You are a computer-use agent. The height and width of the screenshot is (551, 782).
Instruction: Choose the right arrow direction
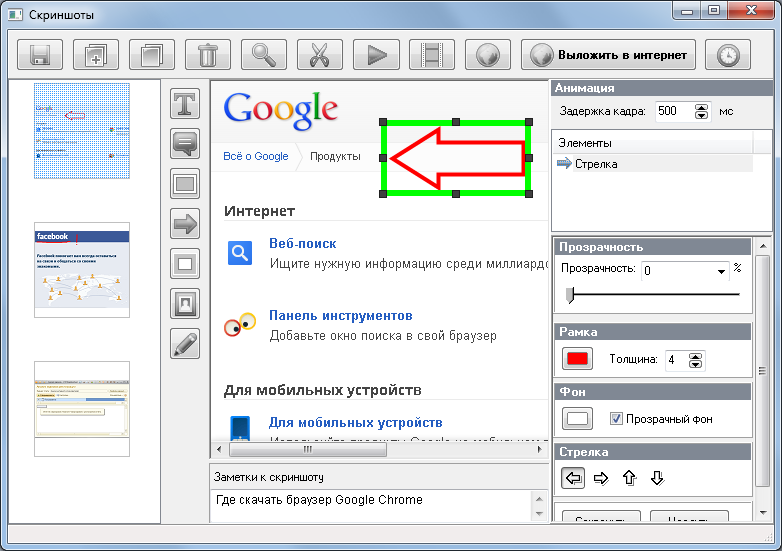(601, 479)
